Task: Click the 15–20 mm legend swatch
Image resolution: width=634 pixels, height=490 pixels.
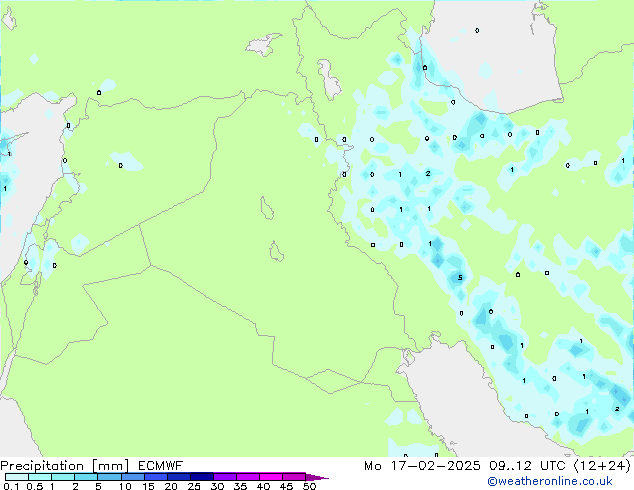Action: tap(155, 477)
